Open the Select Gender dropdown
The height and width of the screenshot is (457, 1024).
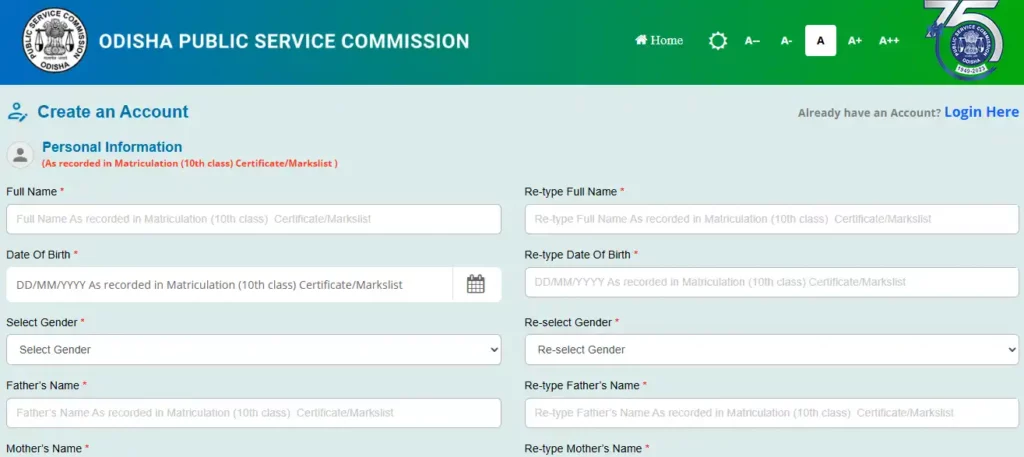[254, 349]
